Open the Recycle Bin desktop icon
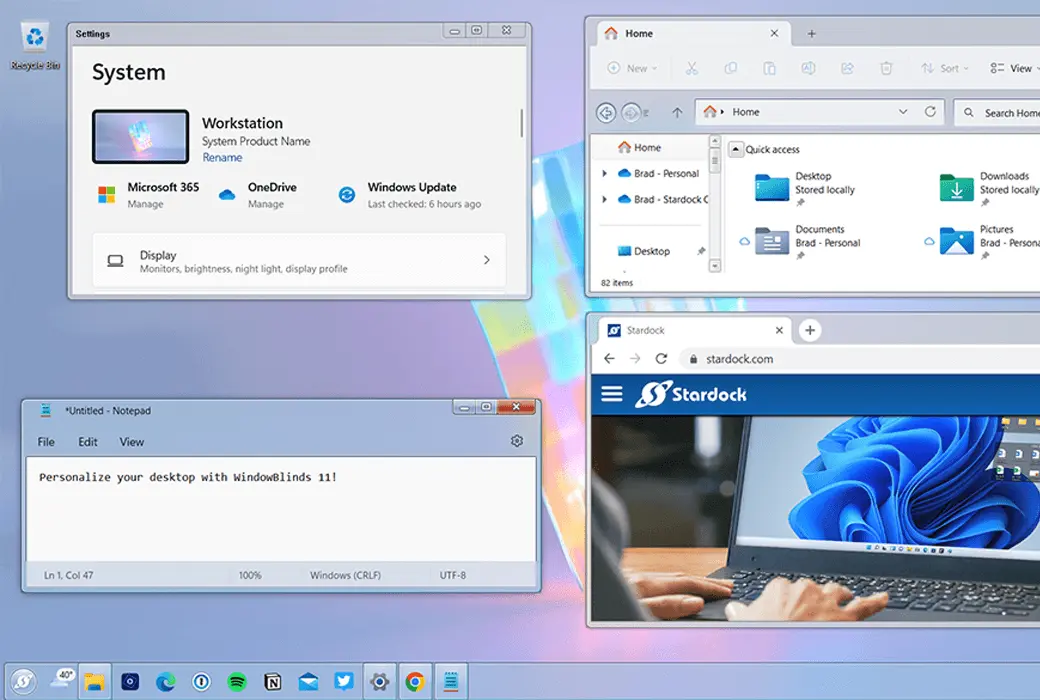1040x700 pixels. 34,45
